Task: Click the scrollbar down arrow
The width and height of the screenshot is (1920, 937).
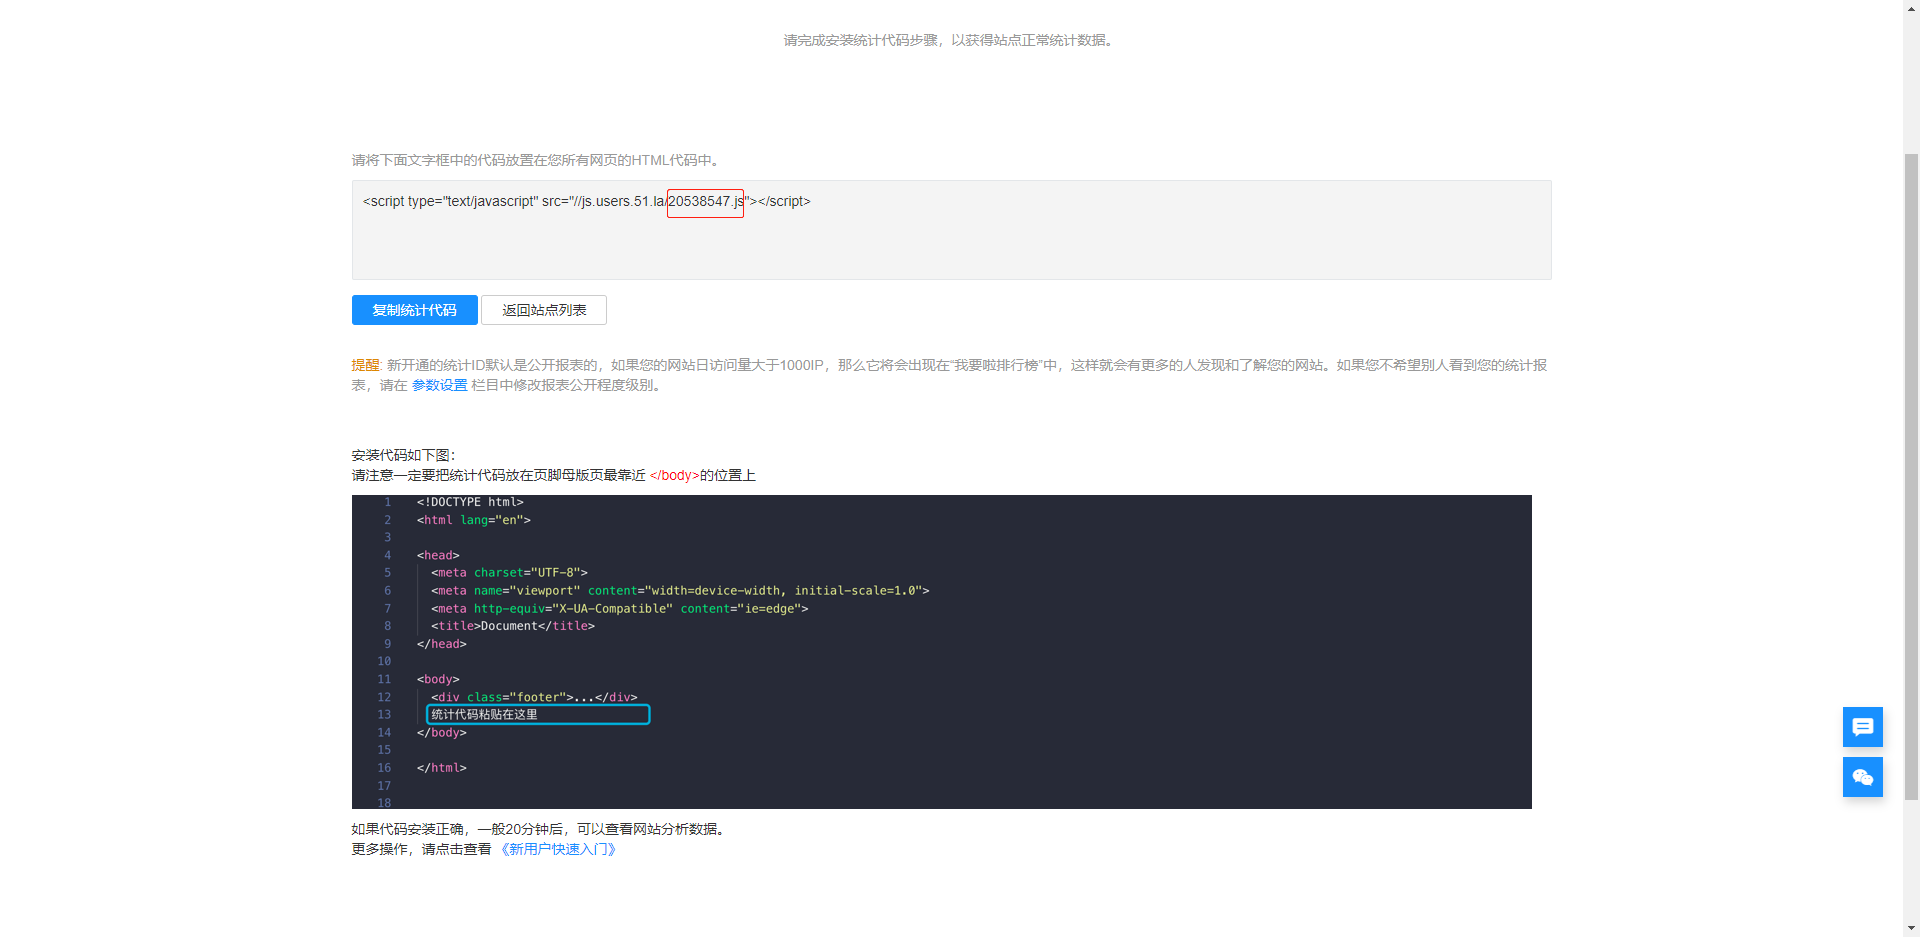Action: pyautogui.click(x=1911, y=929)
